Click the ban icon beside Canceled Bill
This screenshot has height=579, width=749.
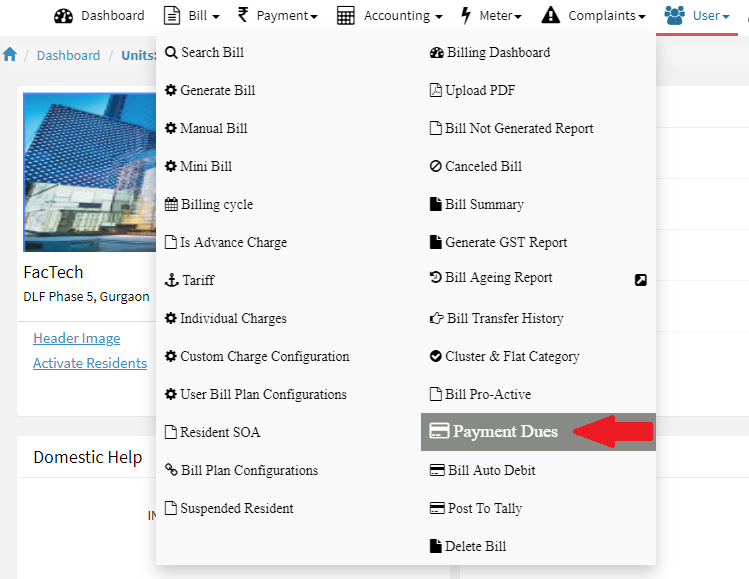point(435,166)
